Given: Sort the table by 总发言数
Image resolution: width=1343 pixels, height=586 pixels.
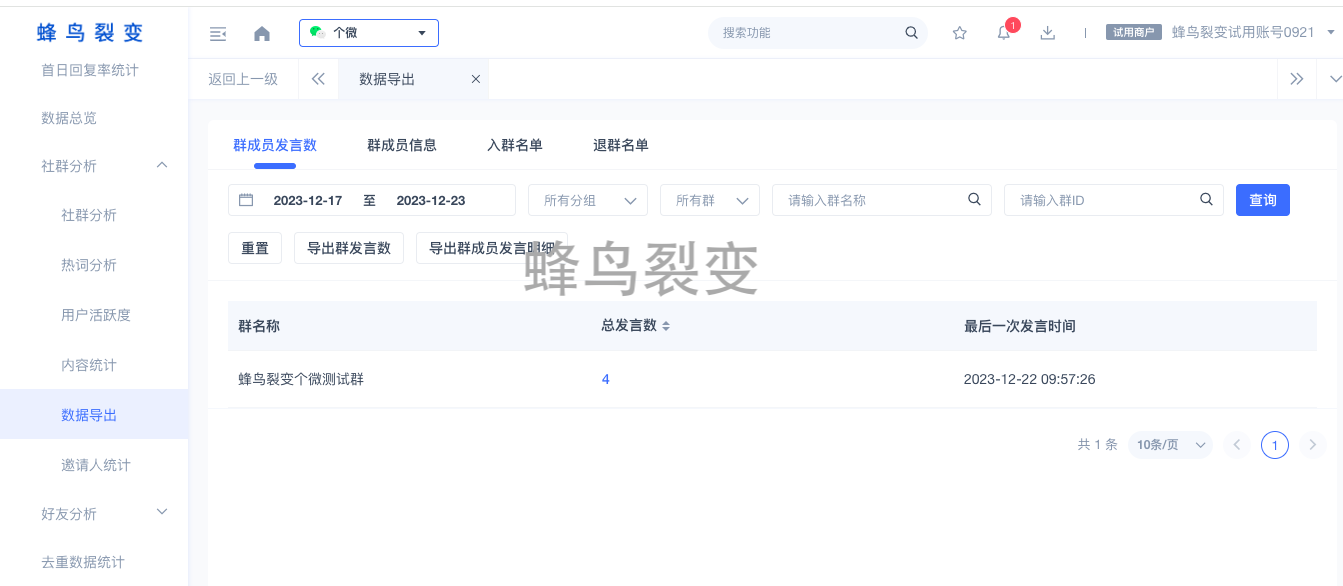Looking at the screenshot, I should coord(666,326).
